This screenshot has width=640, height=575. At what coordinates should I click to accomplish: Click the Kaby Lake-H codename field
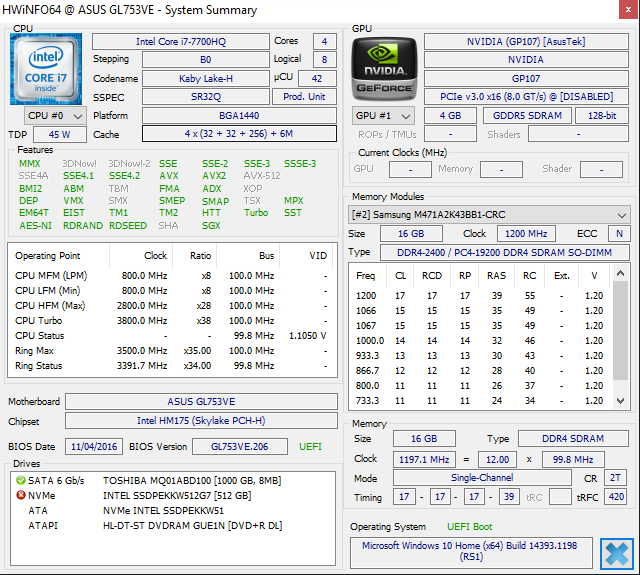tap(206, 78)
